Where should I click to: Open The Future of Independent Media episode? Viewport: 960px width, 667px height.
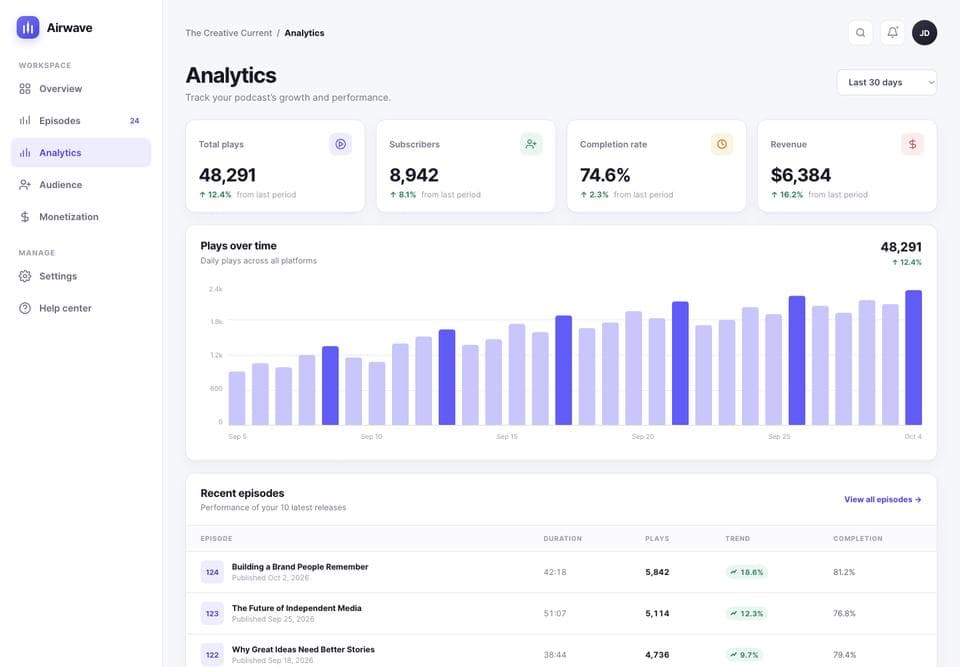(296, 608)
